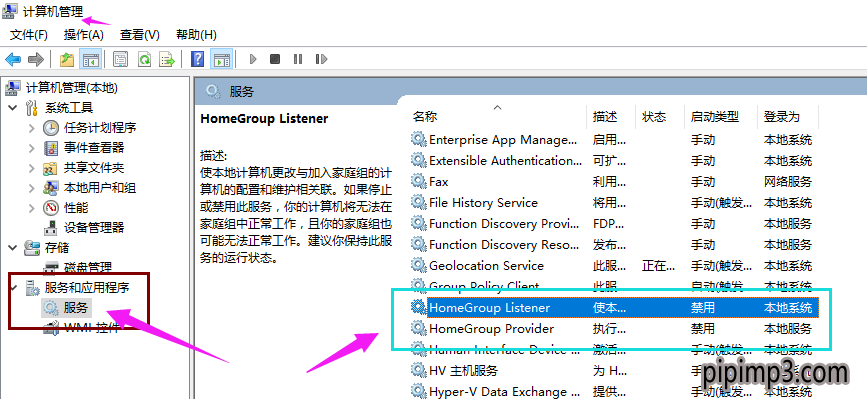
Task: Expand the 性能 node arrow
Action: click(x=32, y=208)
